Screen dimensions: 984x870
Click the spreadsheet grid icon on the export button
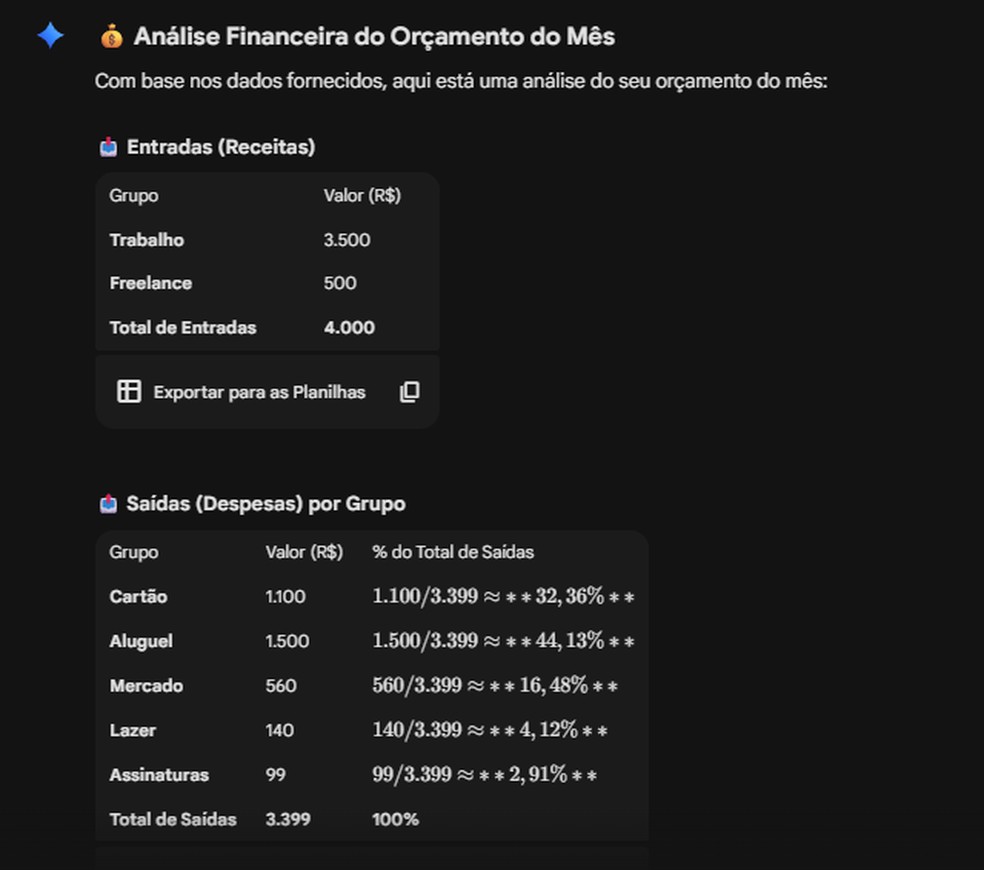(129, 391)
